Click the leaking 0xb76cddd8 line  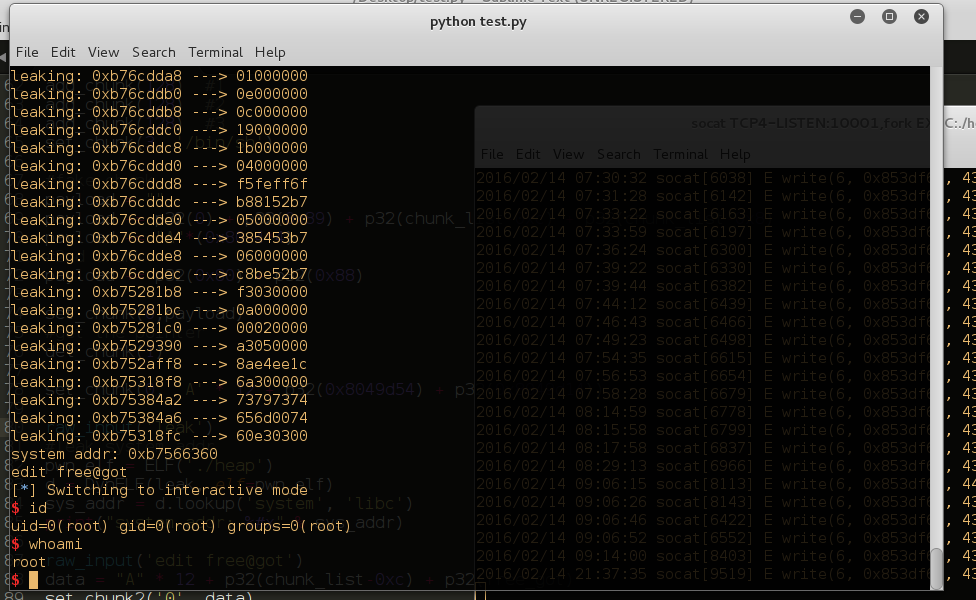click(x=159, y=184)
